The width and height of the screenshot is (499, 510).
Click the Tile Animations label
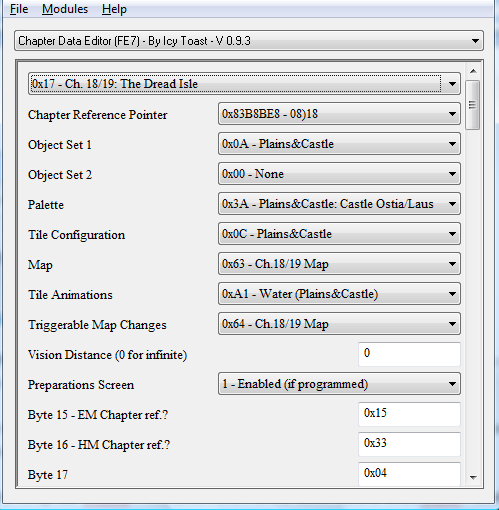(70, 295)
